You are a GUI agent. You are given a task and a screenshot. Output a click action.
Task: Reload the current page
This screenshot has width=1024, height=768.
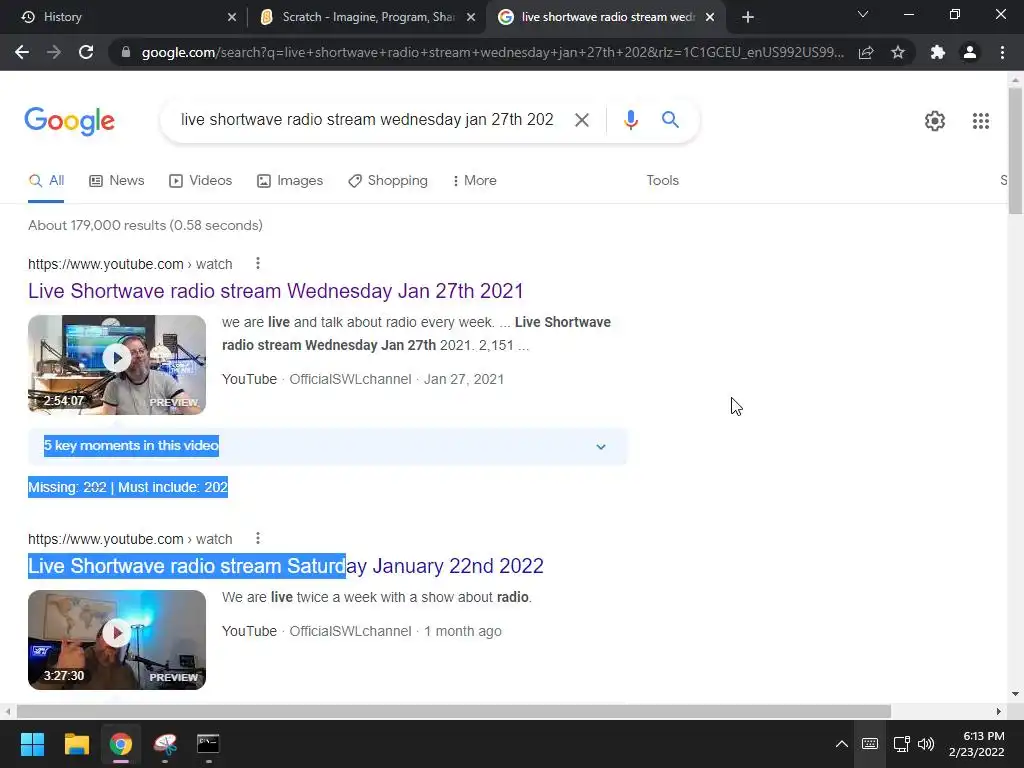click(x=86, y=52)
